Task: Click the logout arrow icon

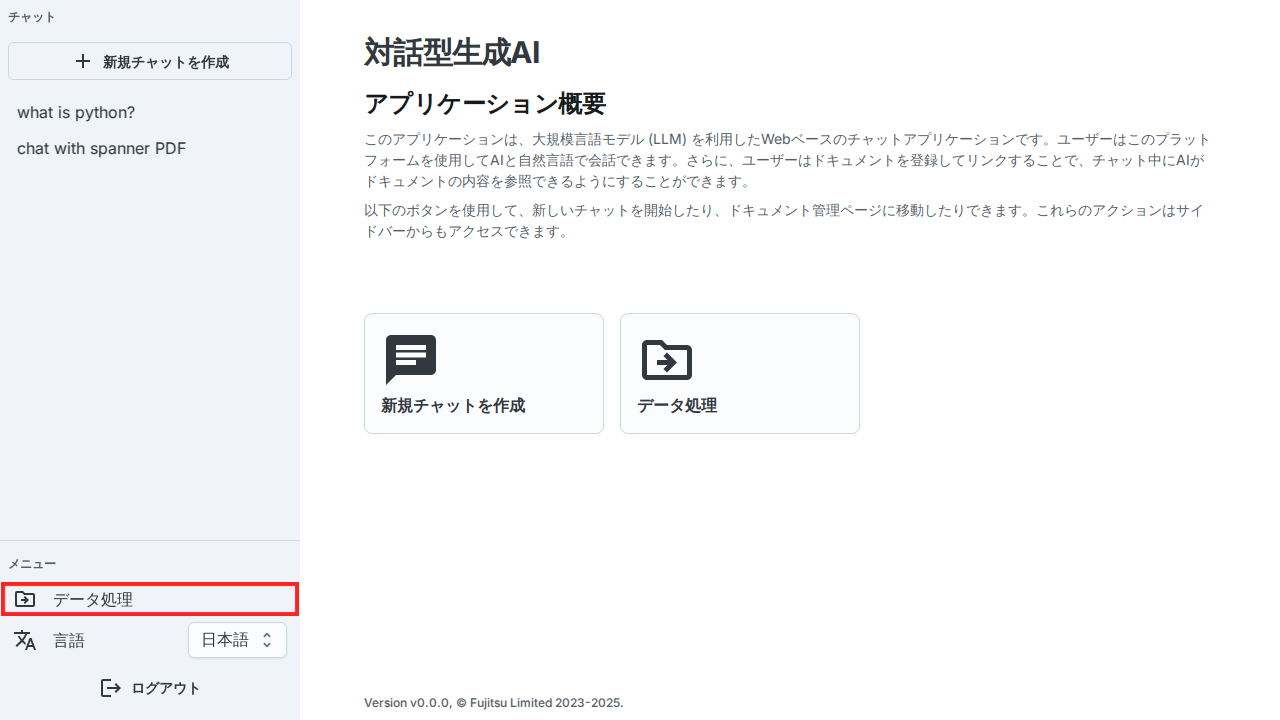Action: (111, 688)
